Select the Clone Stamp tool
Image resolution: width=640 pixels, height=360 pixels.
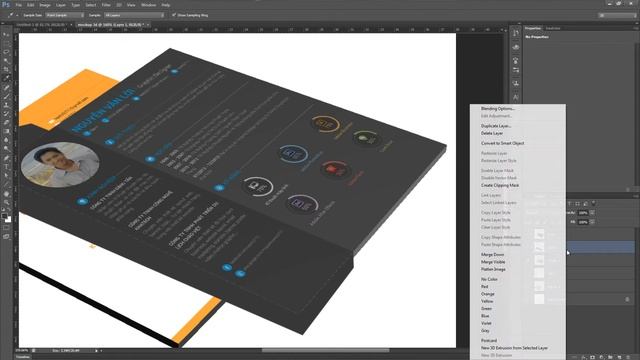pyautogui.click(x=6, y=105)
